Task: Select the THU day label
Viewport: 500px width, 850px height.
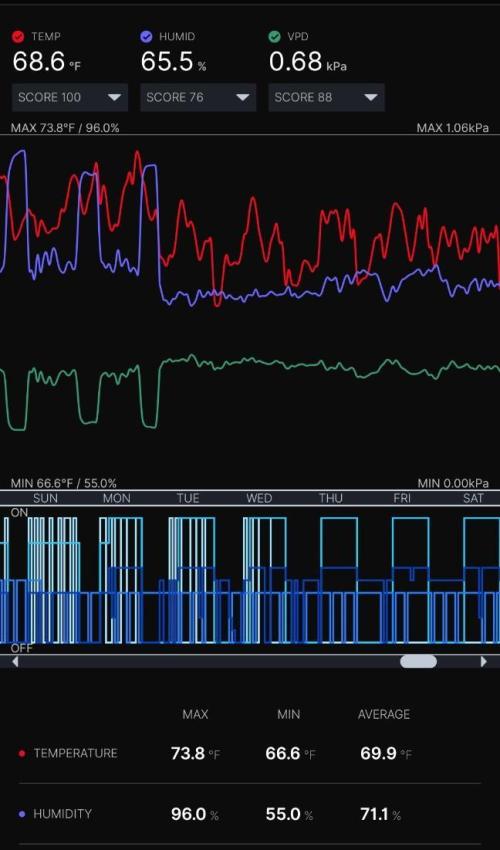Action: [330, 498]
